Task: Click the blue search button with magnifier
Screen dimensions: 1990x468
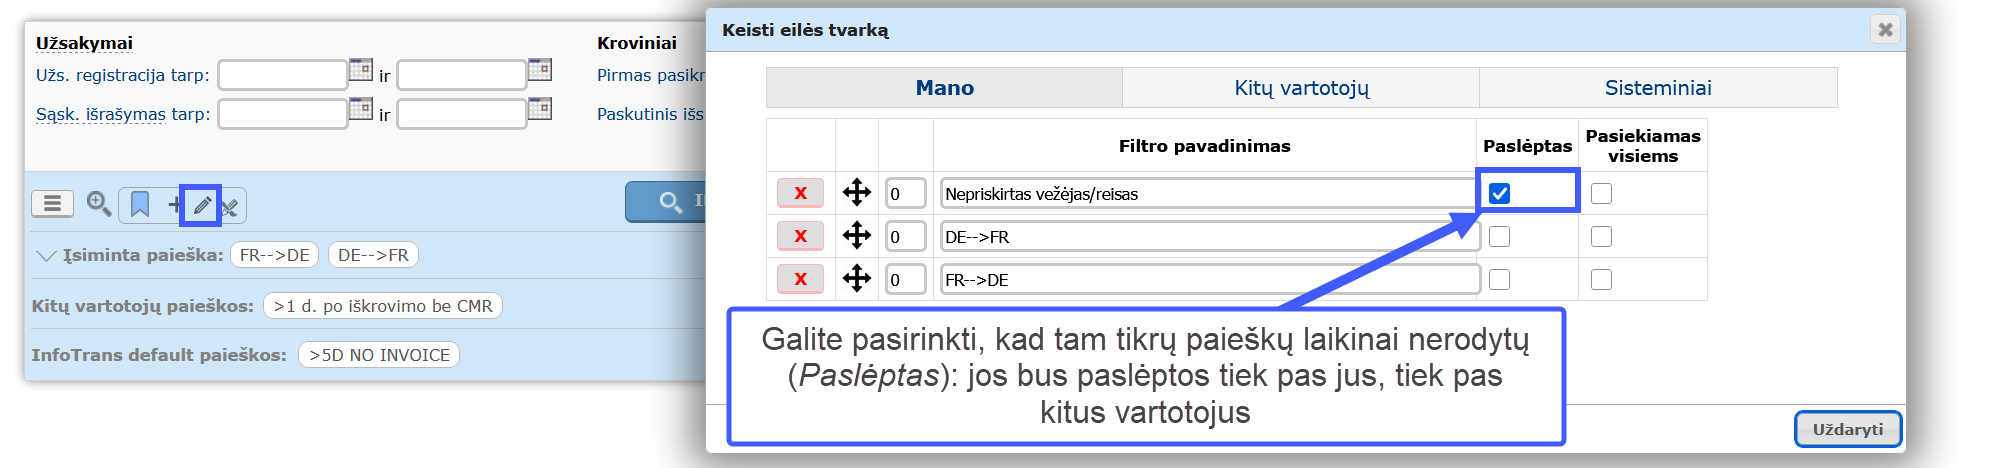Action: coord(666,202)
